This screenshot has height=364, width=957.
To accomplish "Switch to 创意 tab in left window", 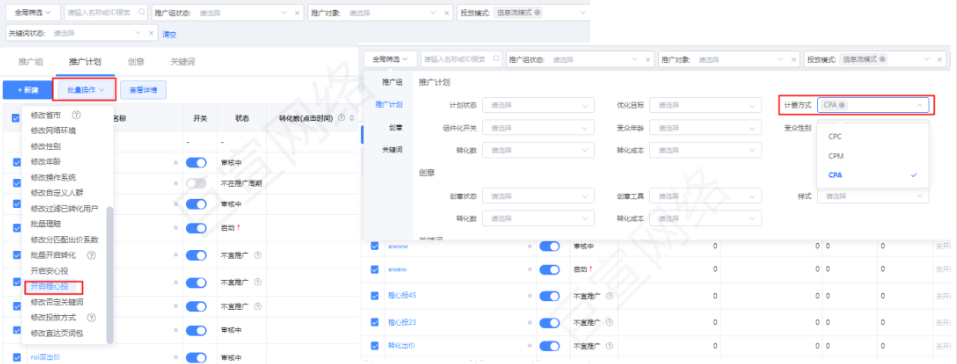I will [135, 62].
